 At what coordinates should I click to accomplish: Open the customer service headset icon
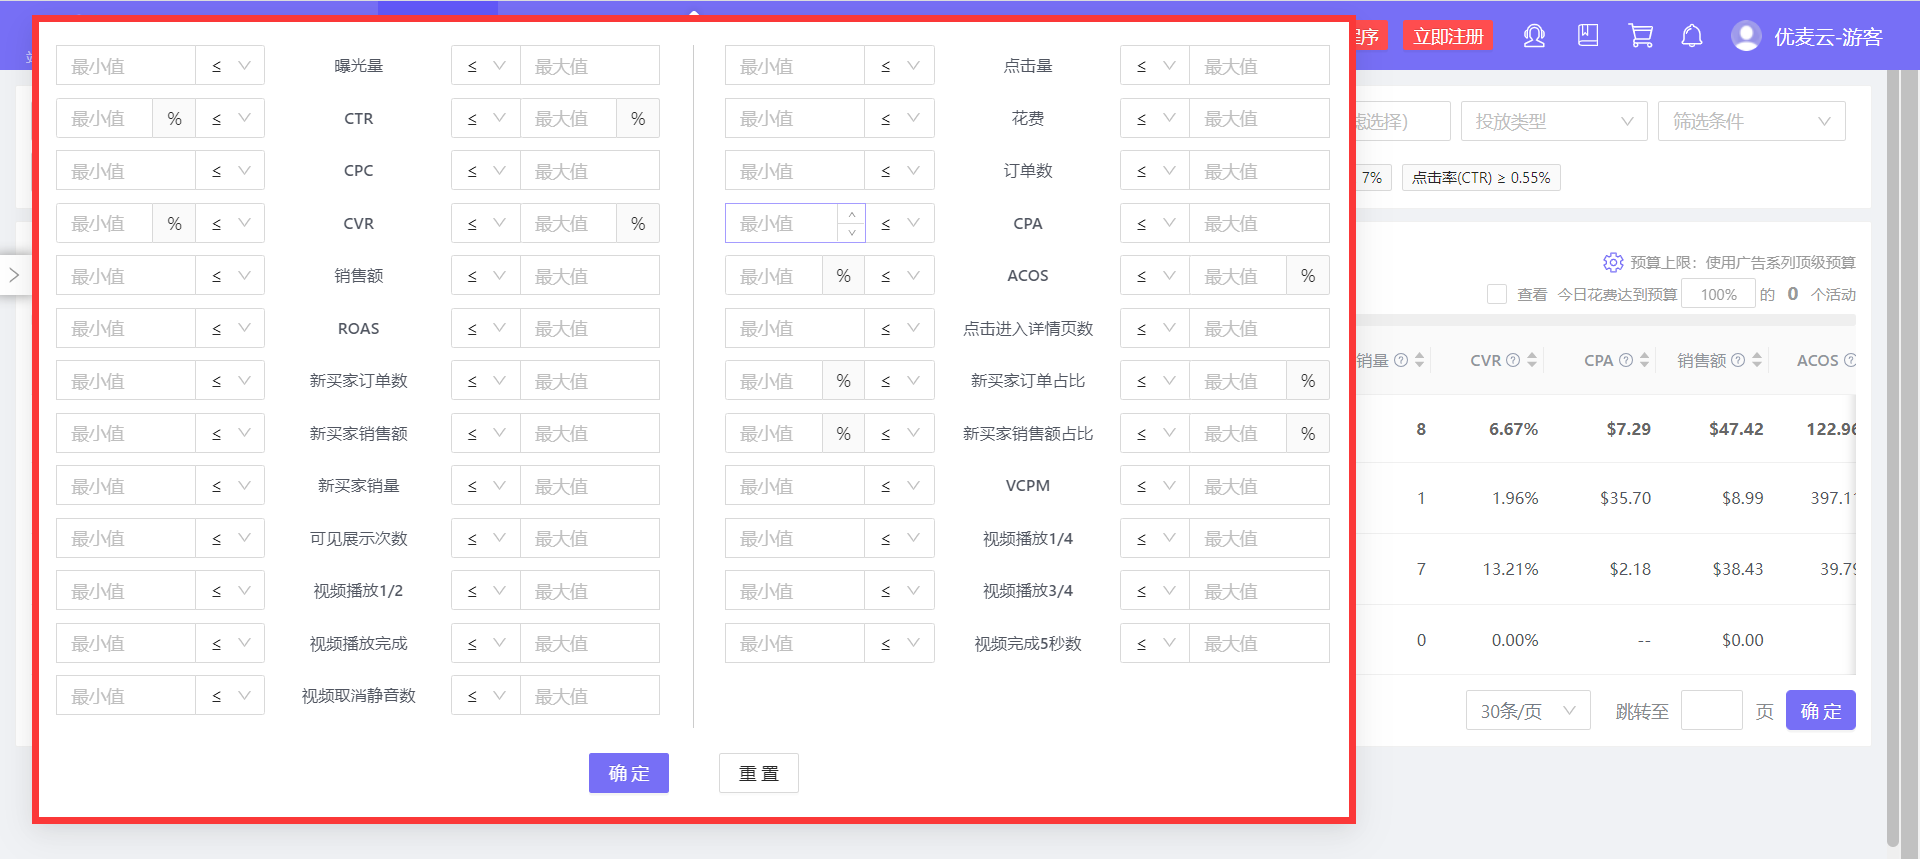pos(1534,37)
